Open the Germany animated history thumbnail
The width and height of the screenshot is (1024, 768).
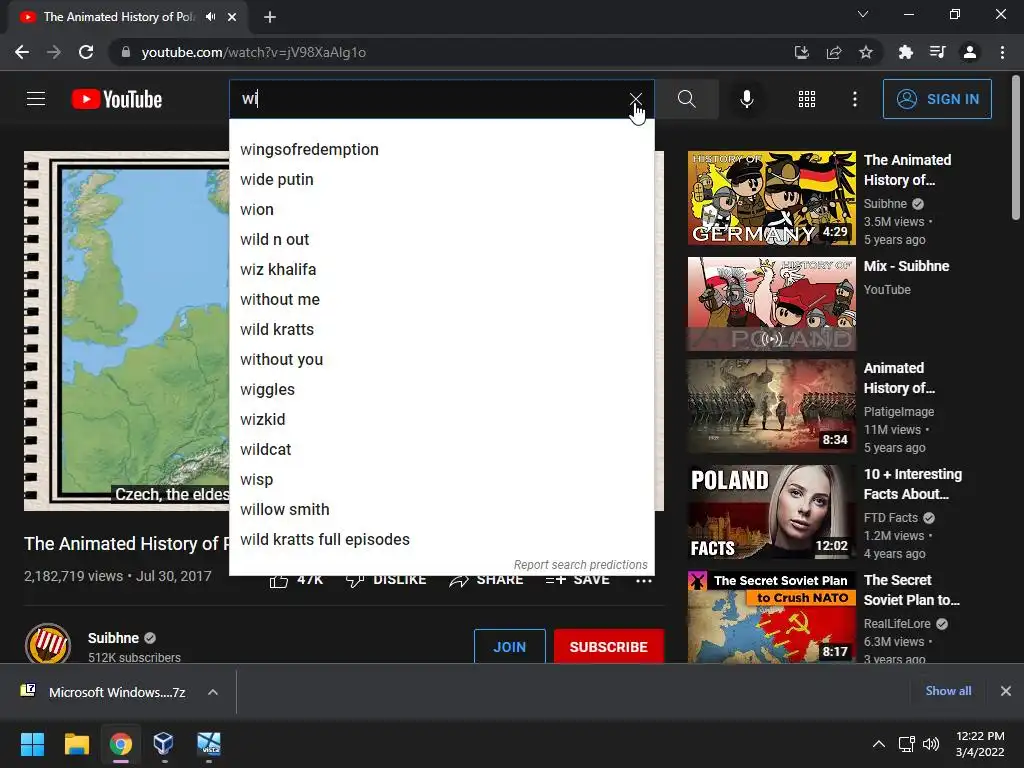771,198
